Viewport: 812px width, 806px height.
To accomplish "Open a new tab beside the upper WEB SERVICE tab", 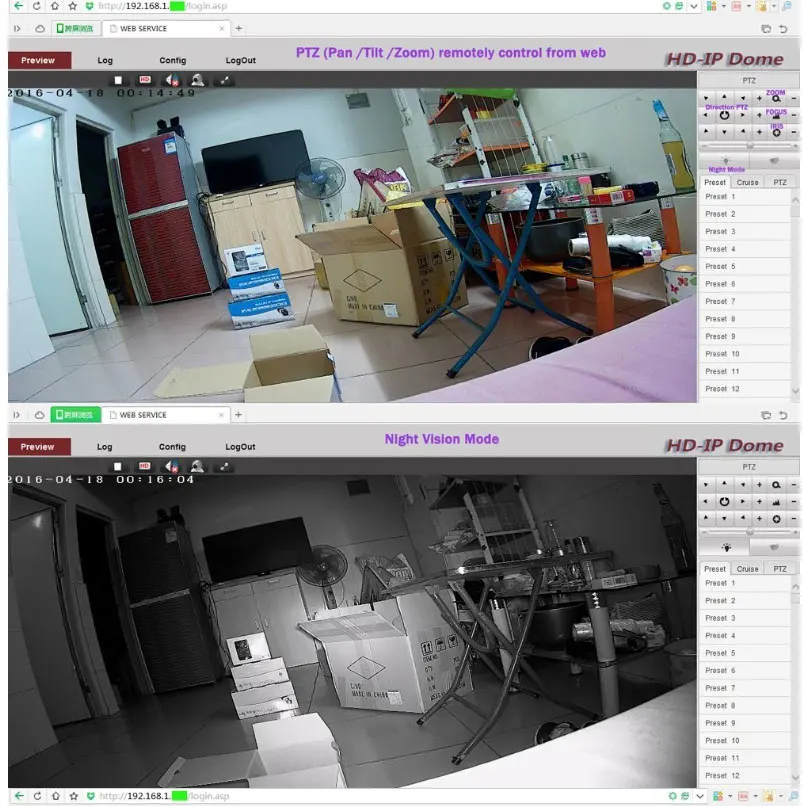I will click(x=239, y=28).
